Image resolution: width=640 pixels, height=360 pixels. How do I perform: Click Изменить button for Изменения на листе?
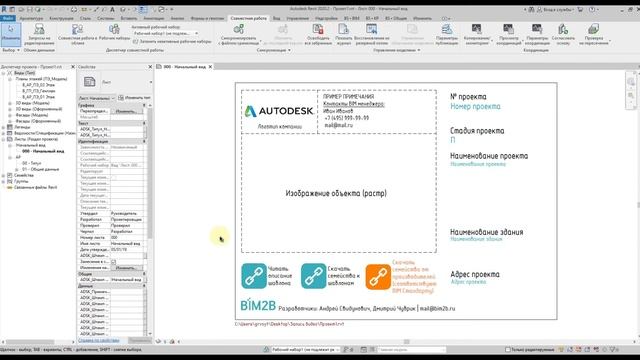(x=126, y=268)
